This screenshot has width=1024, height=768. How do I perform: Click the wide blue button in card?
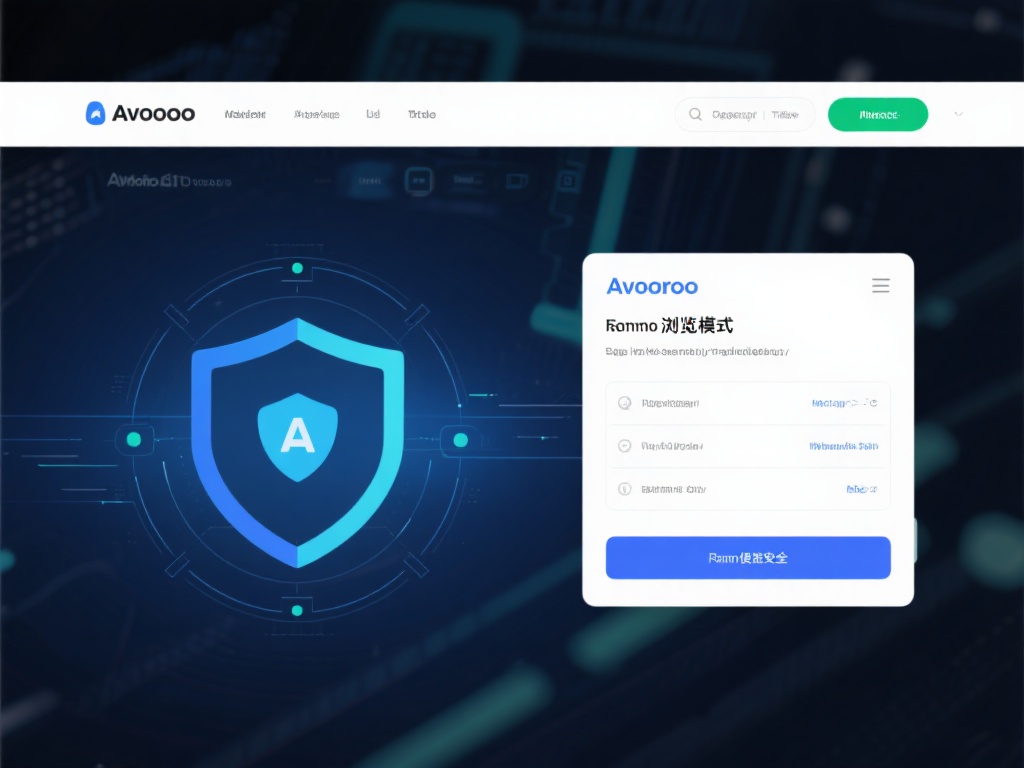[x=748, y=558]
